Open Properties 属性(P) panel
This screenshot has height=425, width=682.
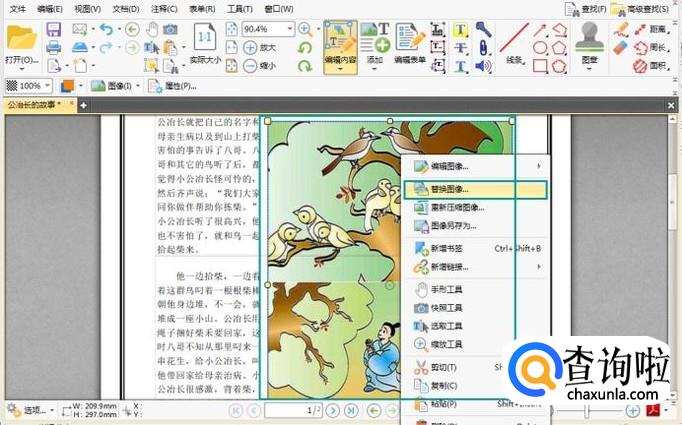coord(172,86)
